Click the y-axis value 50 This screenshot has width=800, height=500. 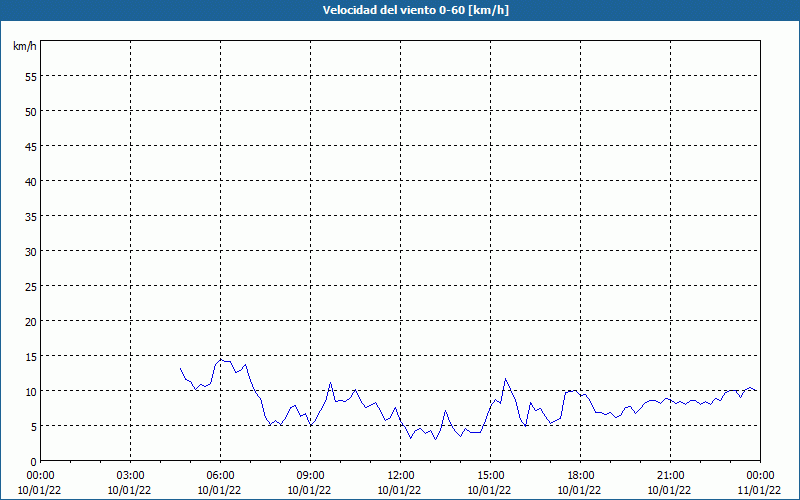pyautogui.click(x=31, y=112)
